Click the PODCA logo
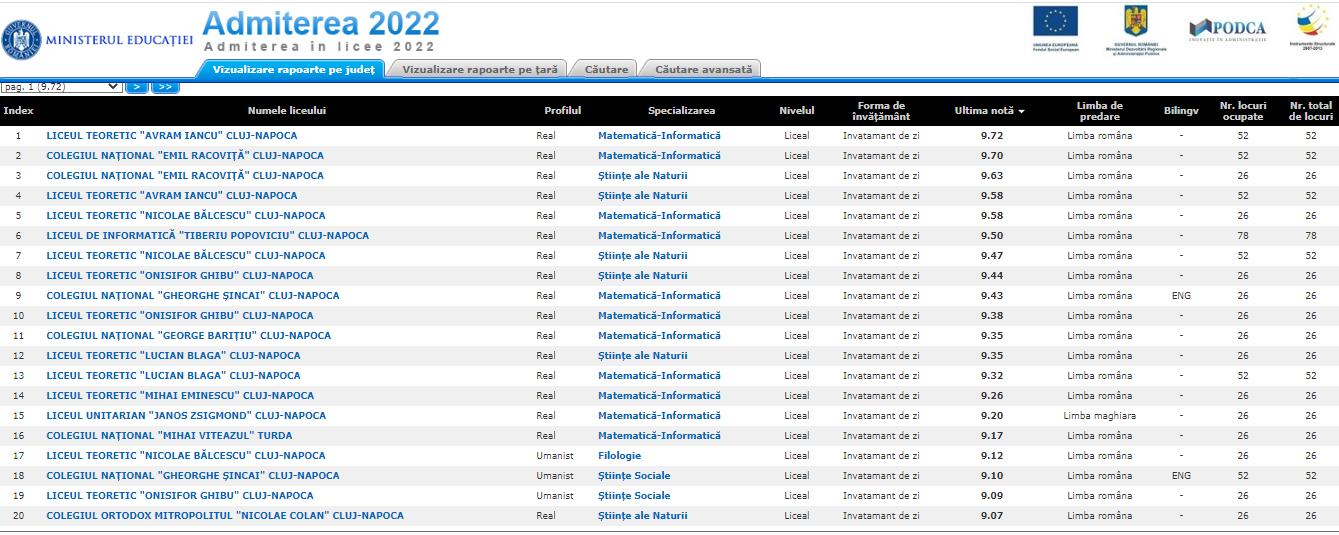The width and height of the screenshot is (1339, 535). [1227, 29]
